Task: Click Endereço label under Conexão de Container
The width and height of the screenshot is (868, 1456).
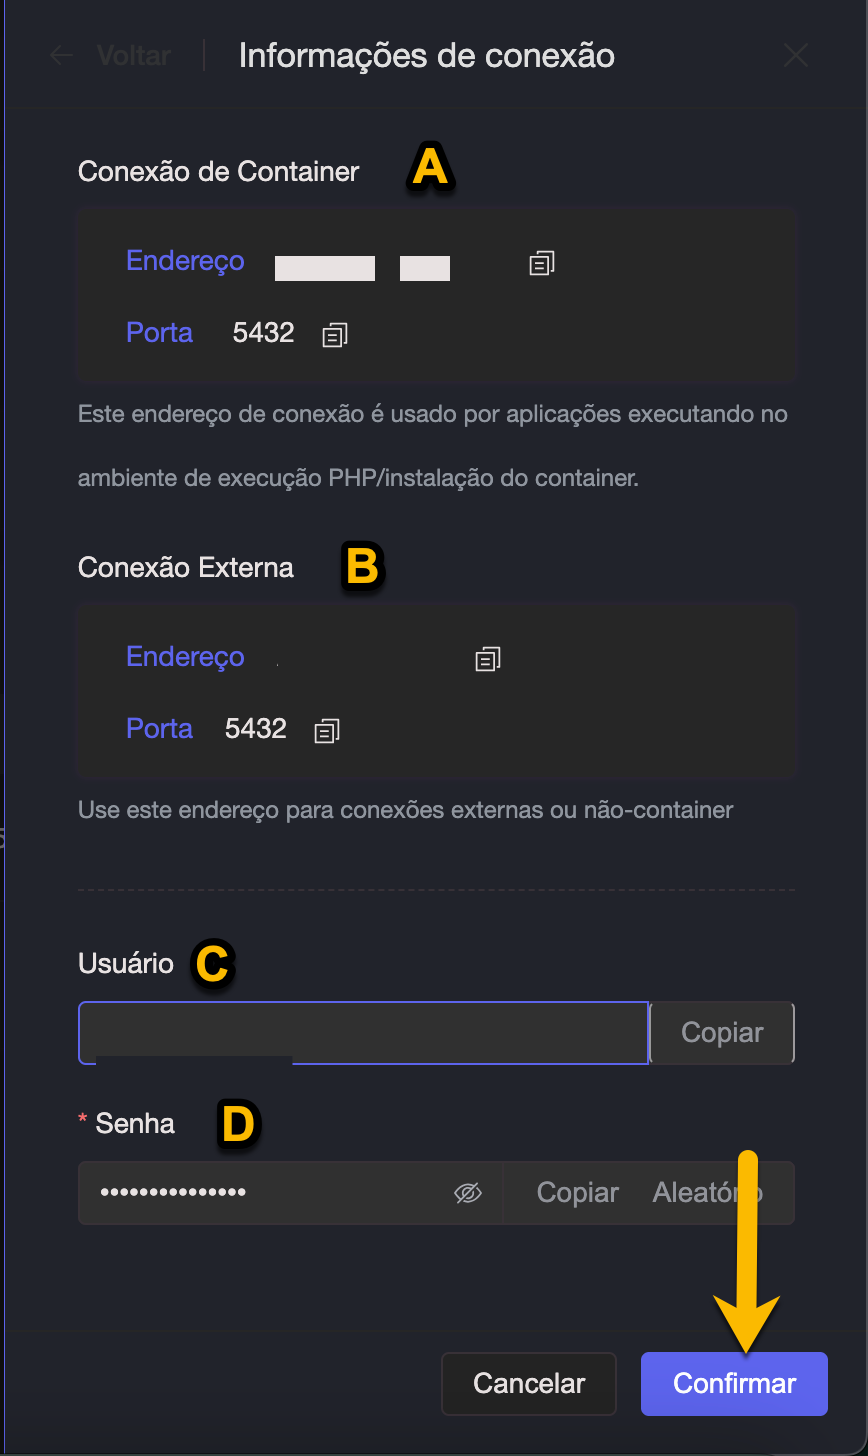Action: (x=185, y=261)
